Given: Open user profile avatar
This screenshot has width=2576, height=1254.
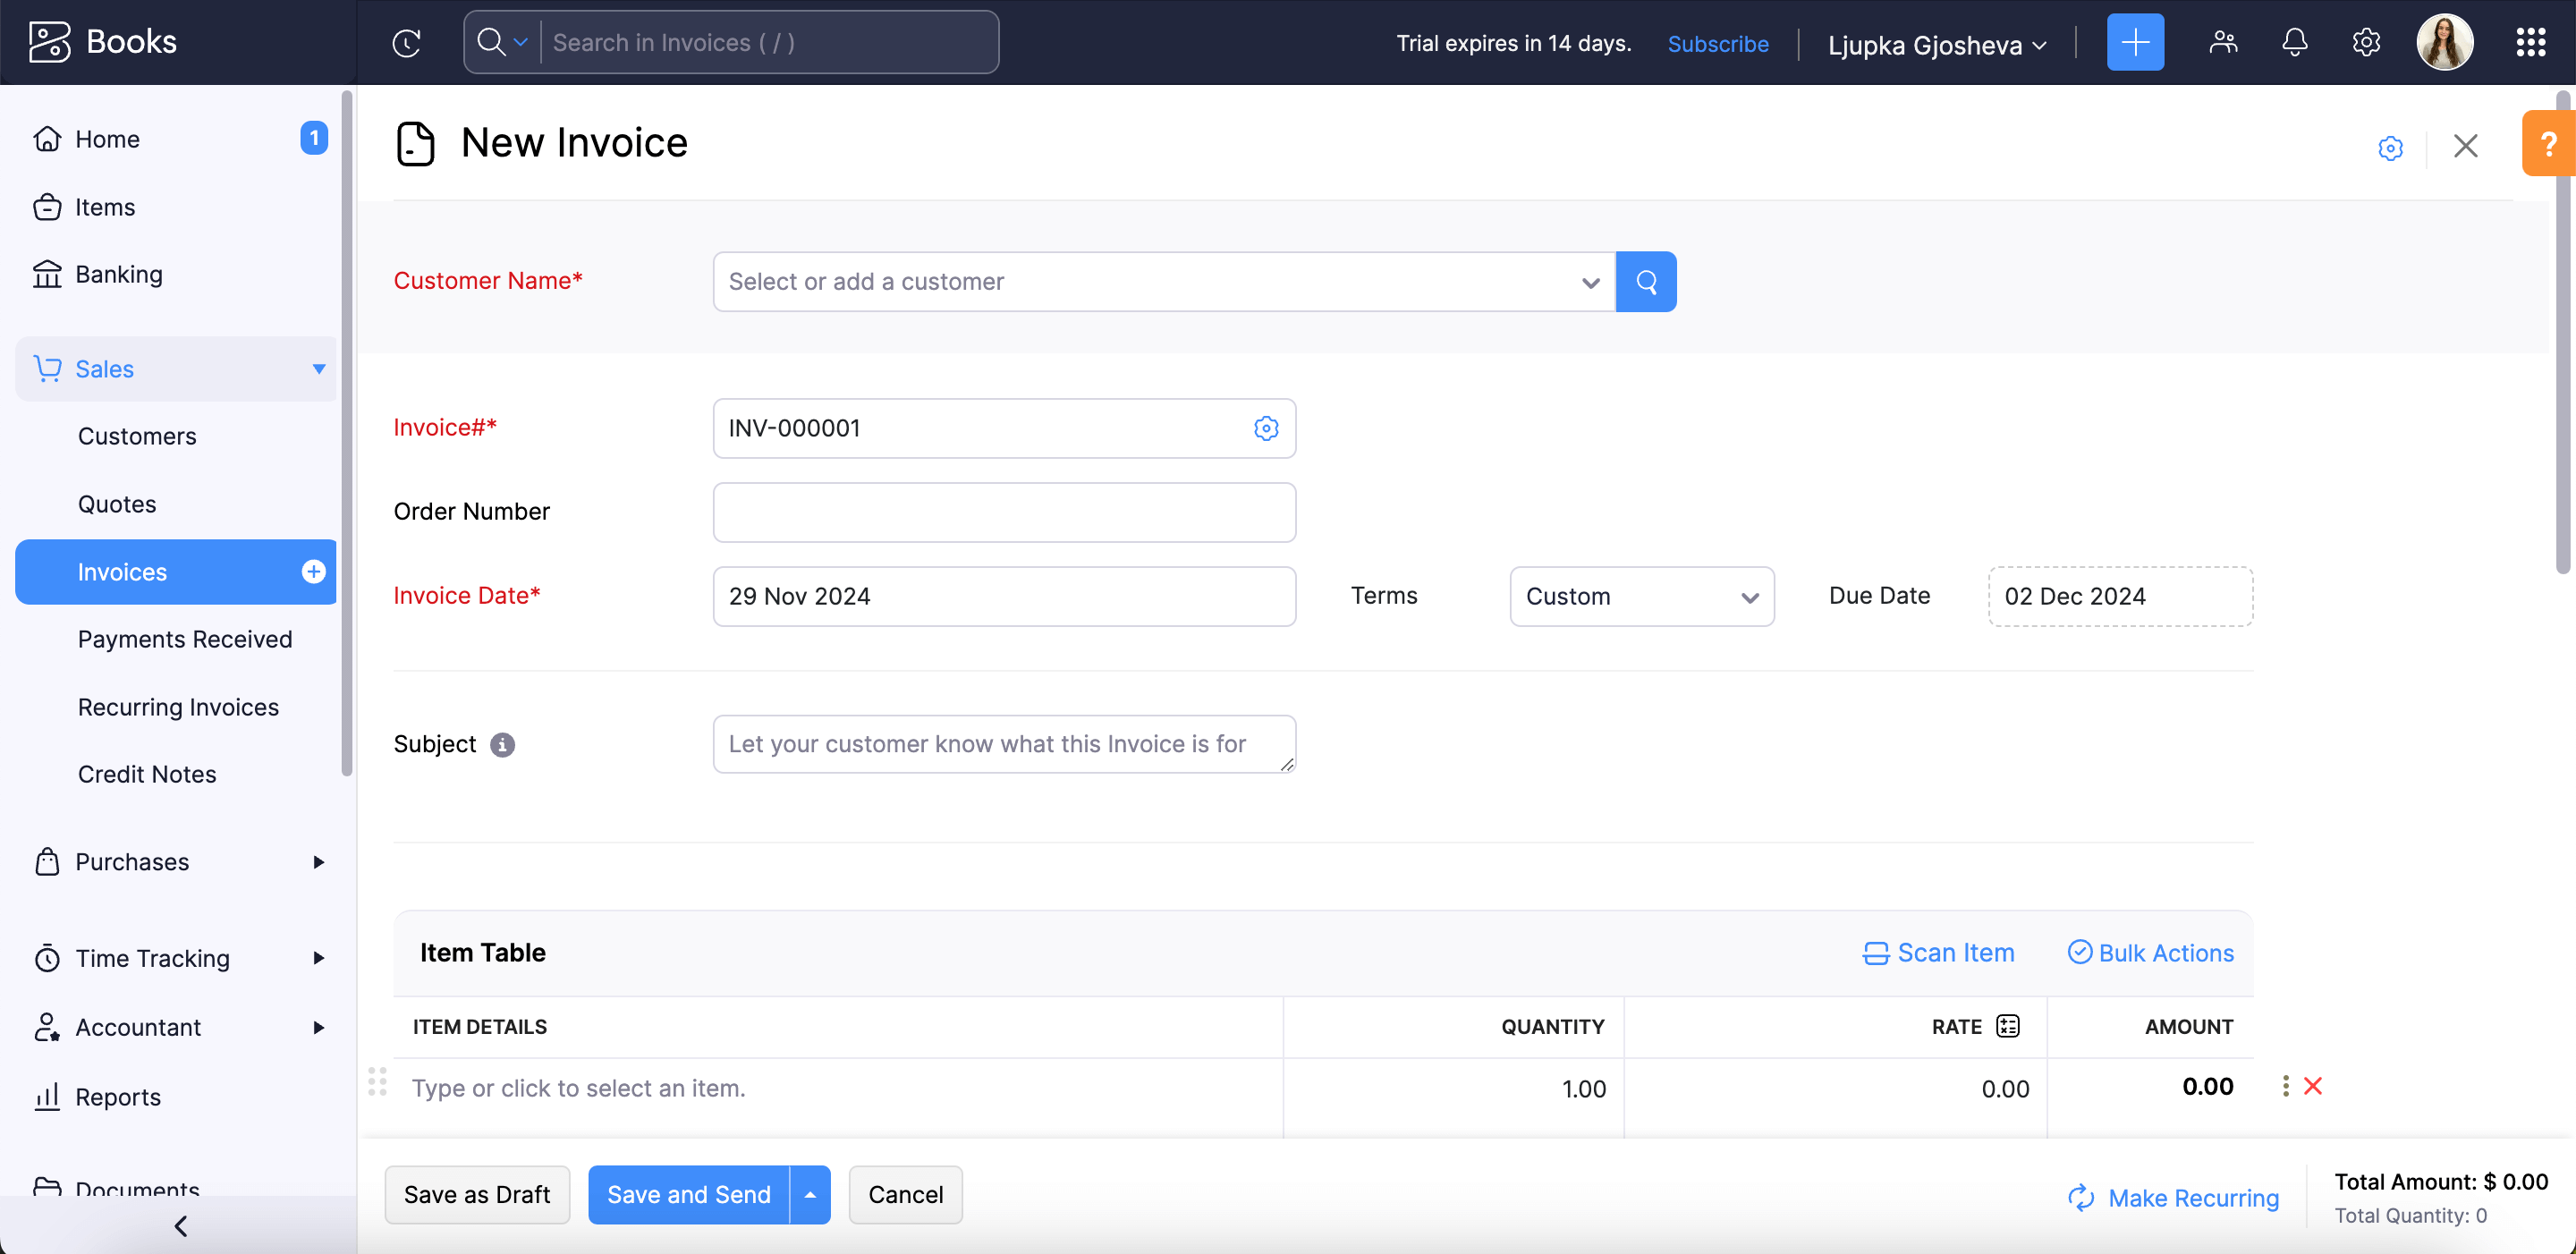Looking at the screenshot, I should coord(2444,42).
